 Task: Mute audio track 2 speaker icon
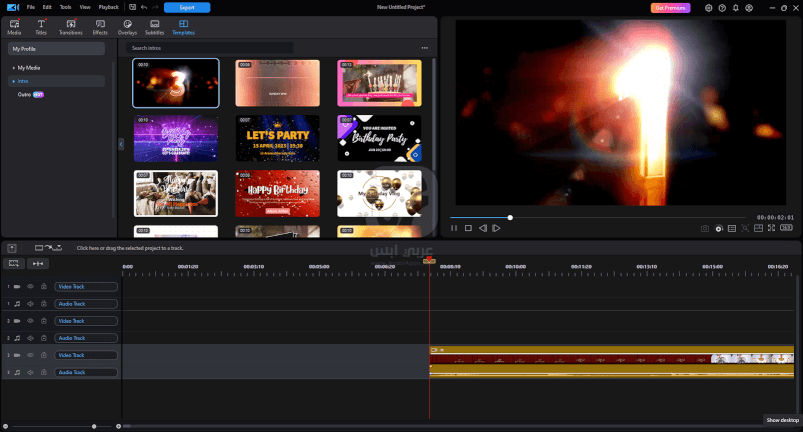click(x=30, y=338)
